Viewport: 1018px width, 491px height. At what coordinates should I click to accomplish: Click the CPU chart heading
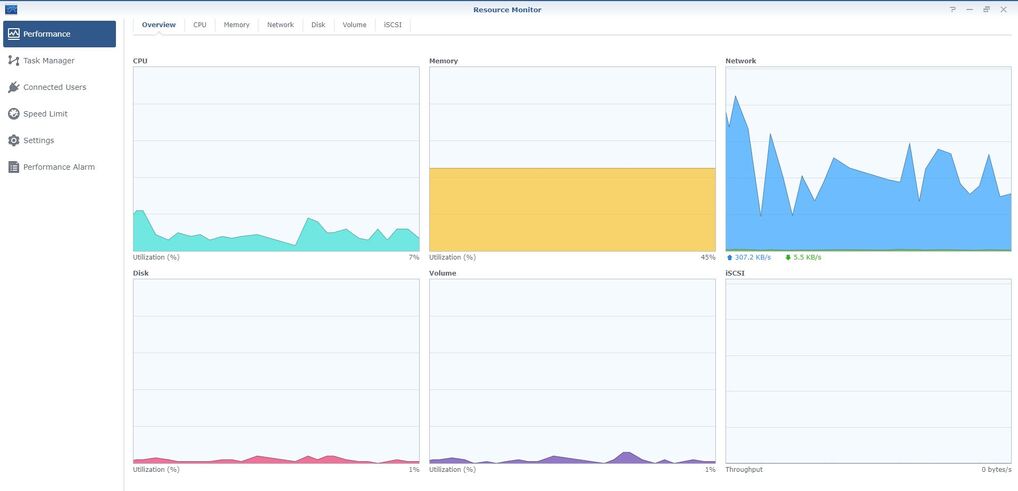(x=140, y=61)
